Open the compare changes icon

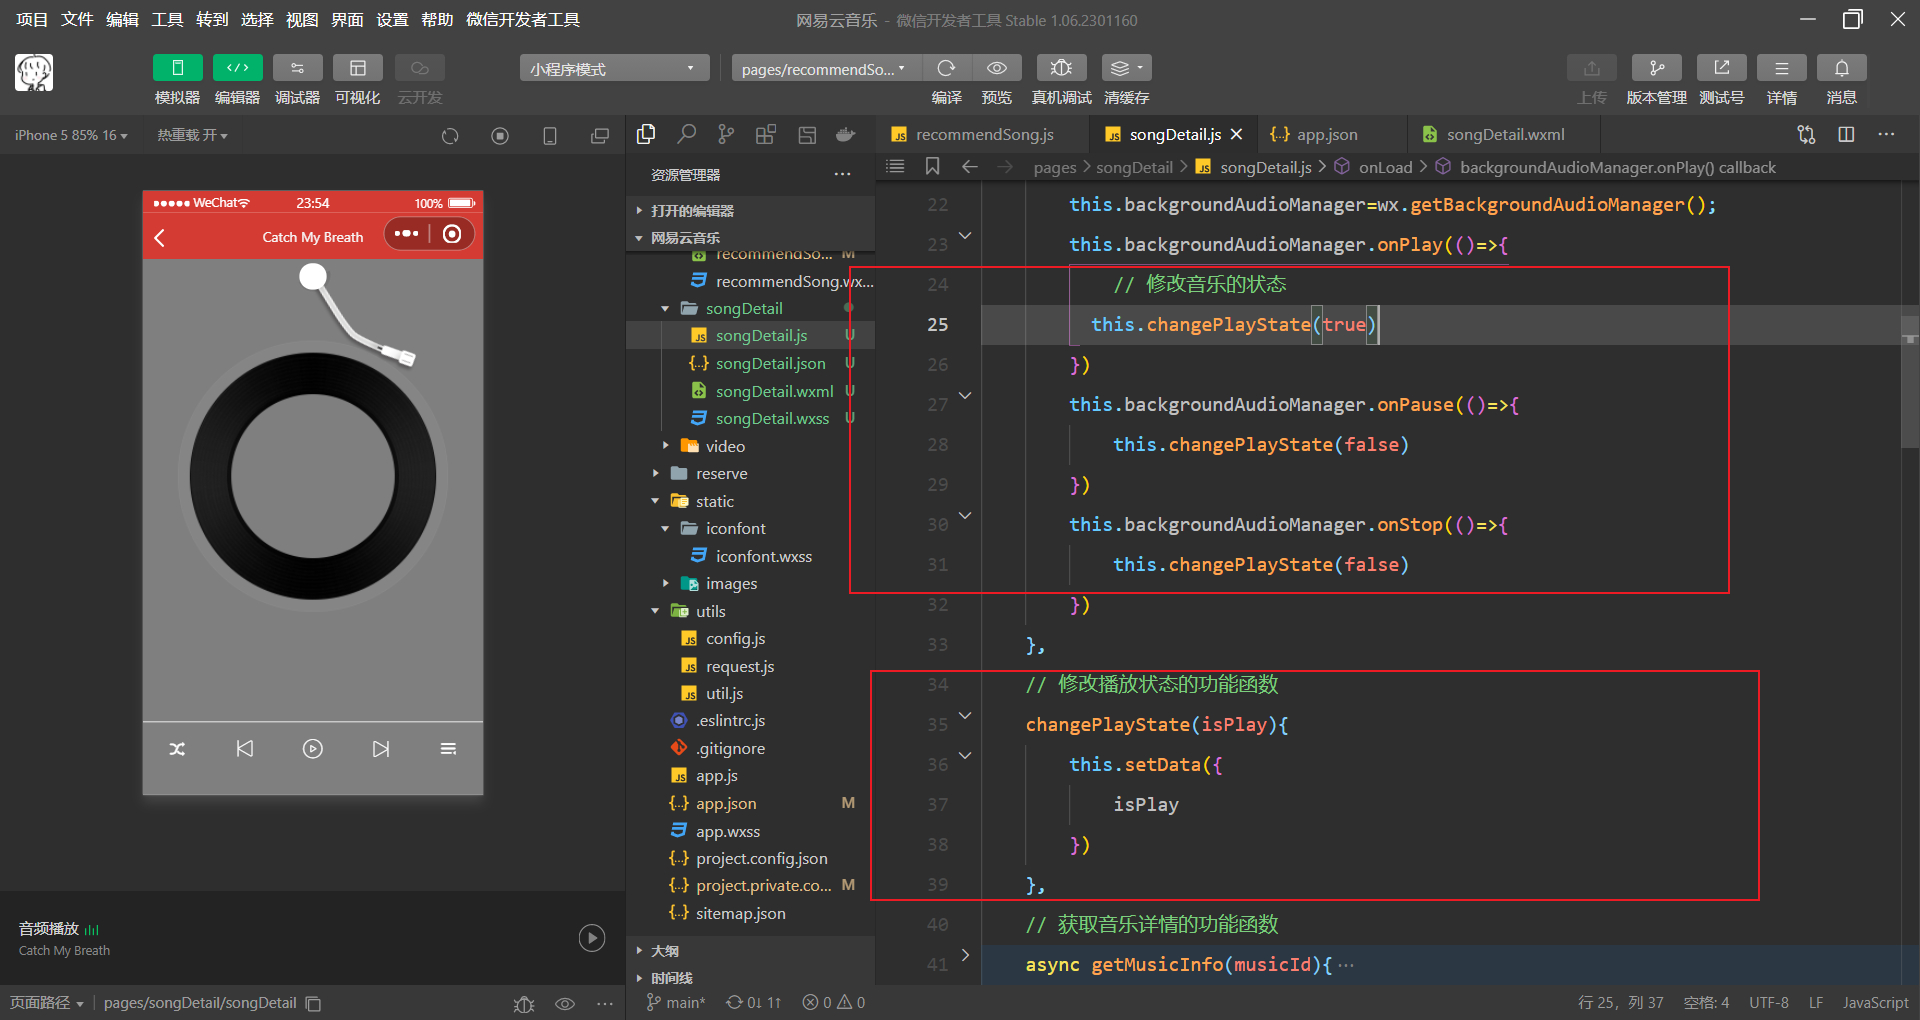pos(1806,134)
